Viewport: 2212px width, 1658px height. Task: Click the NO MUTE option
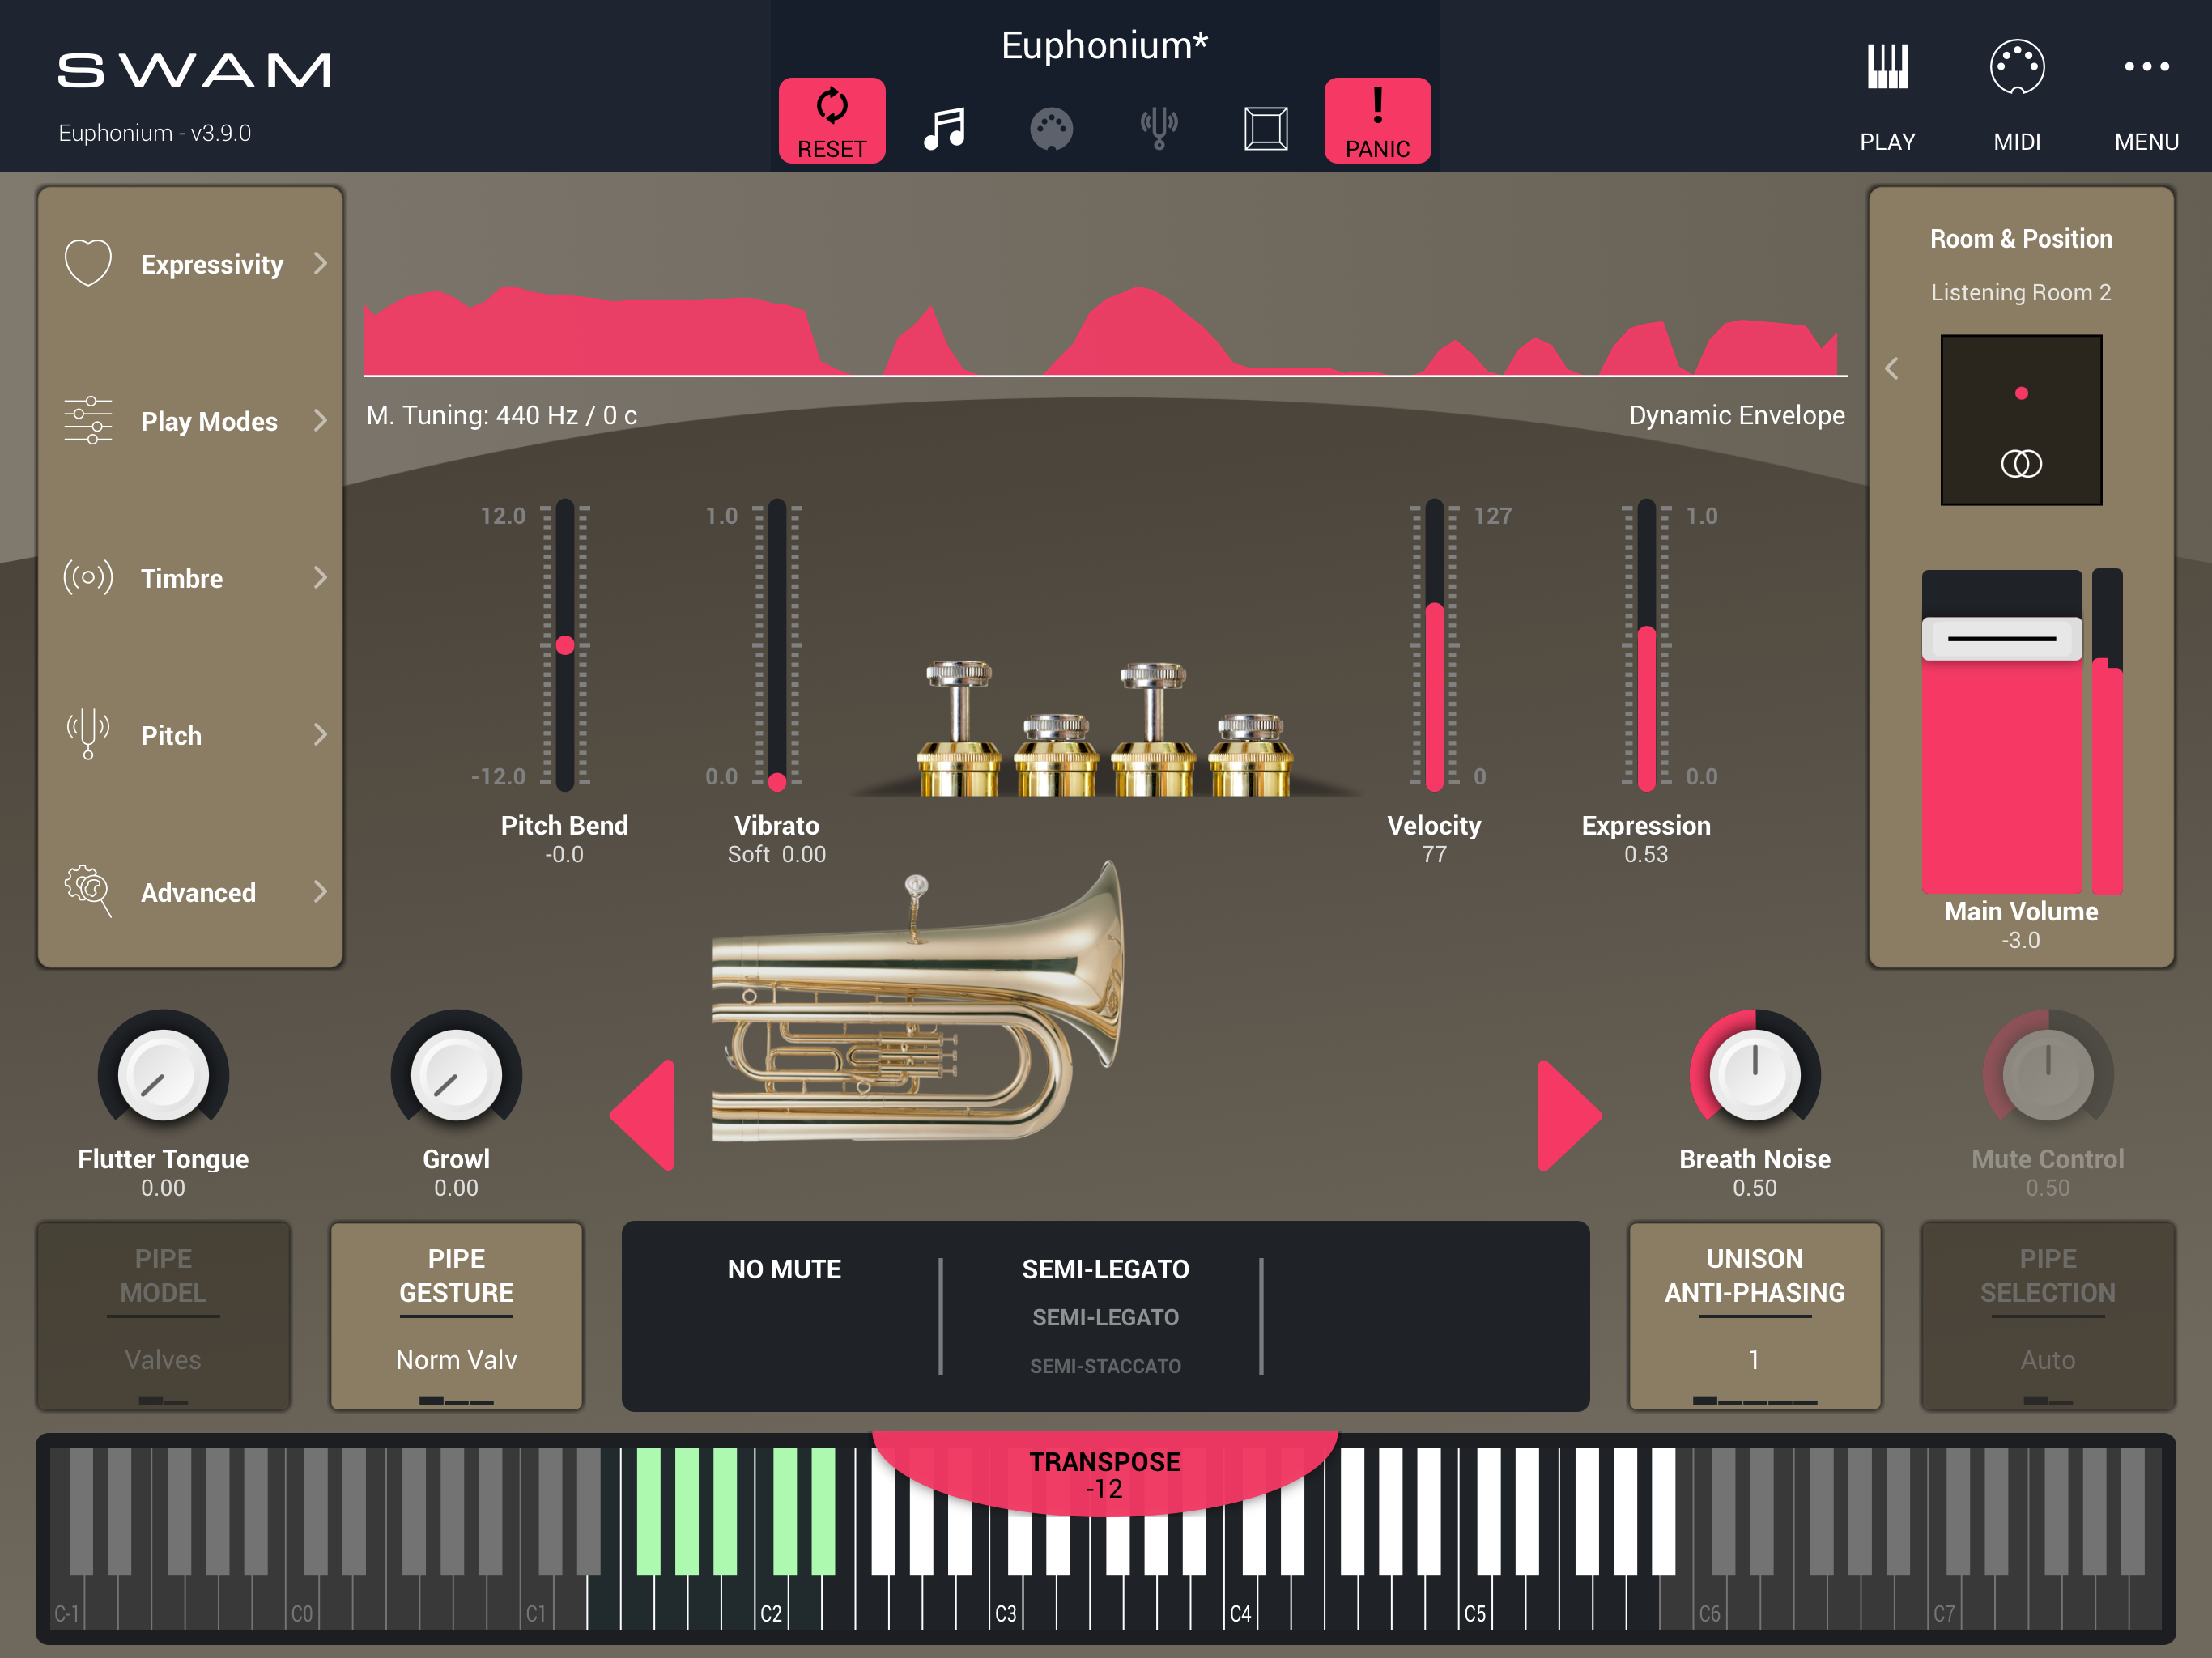pos(784,1269)
